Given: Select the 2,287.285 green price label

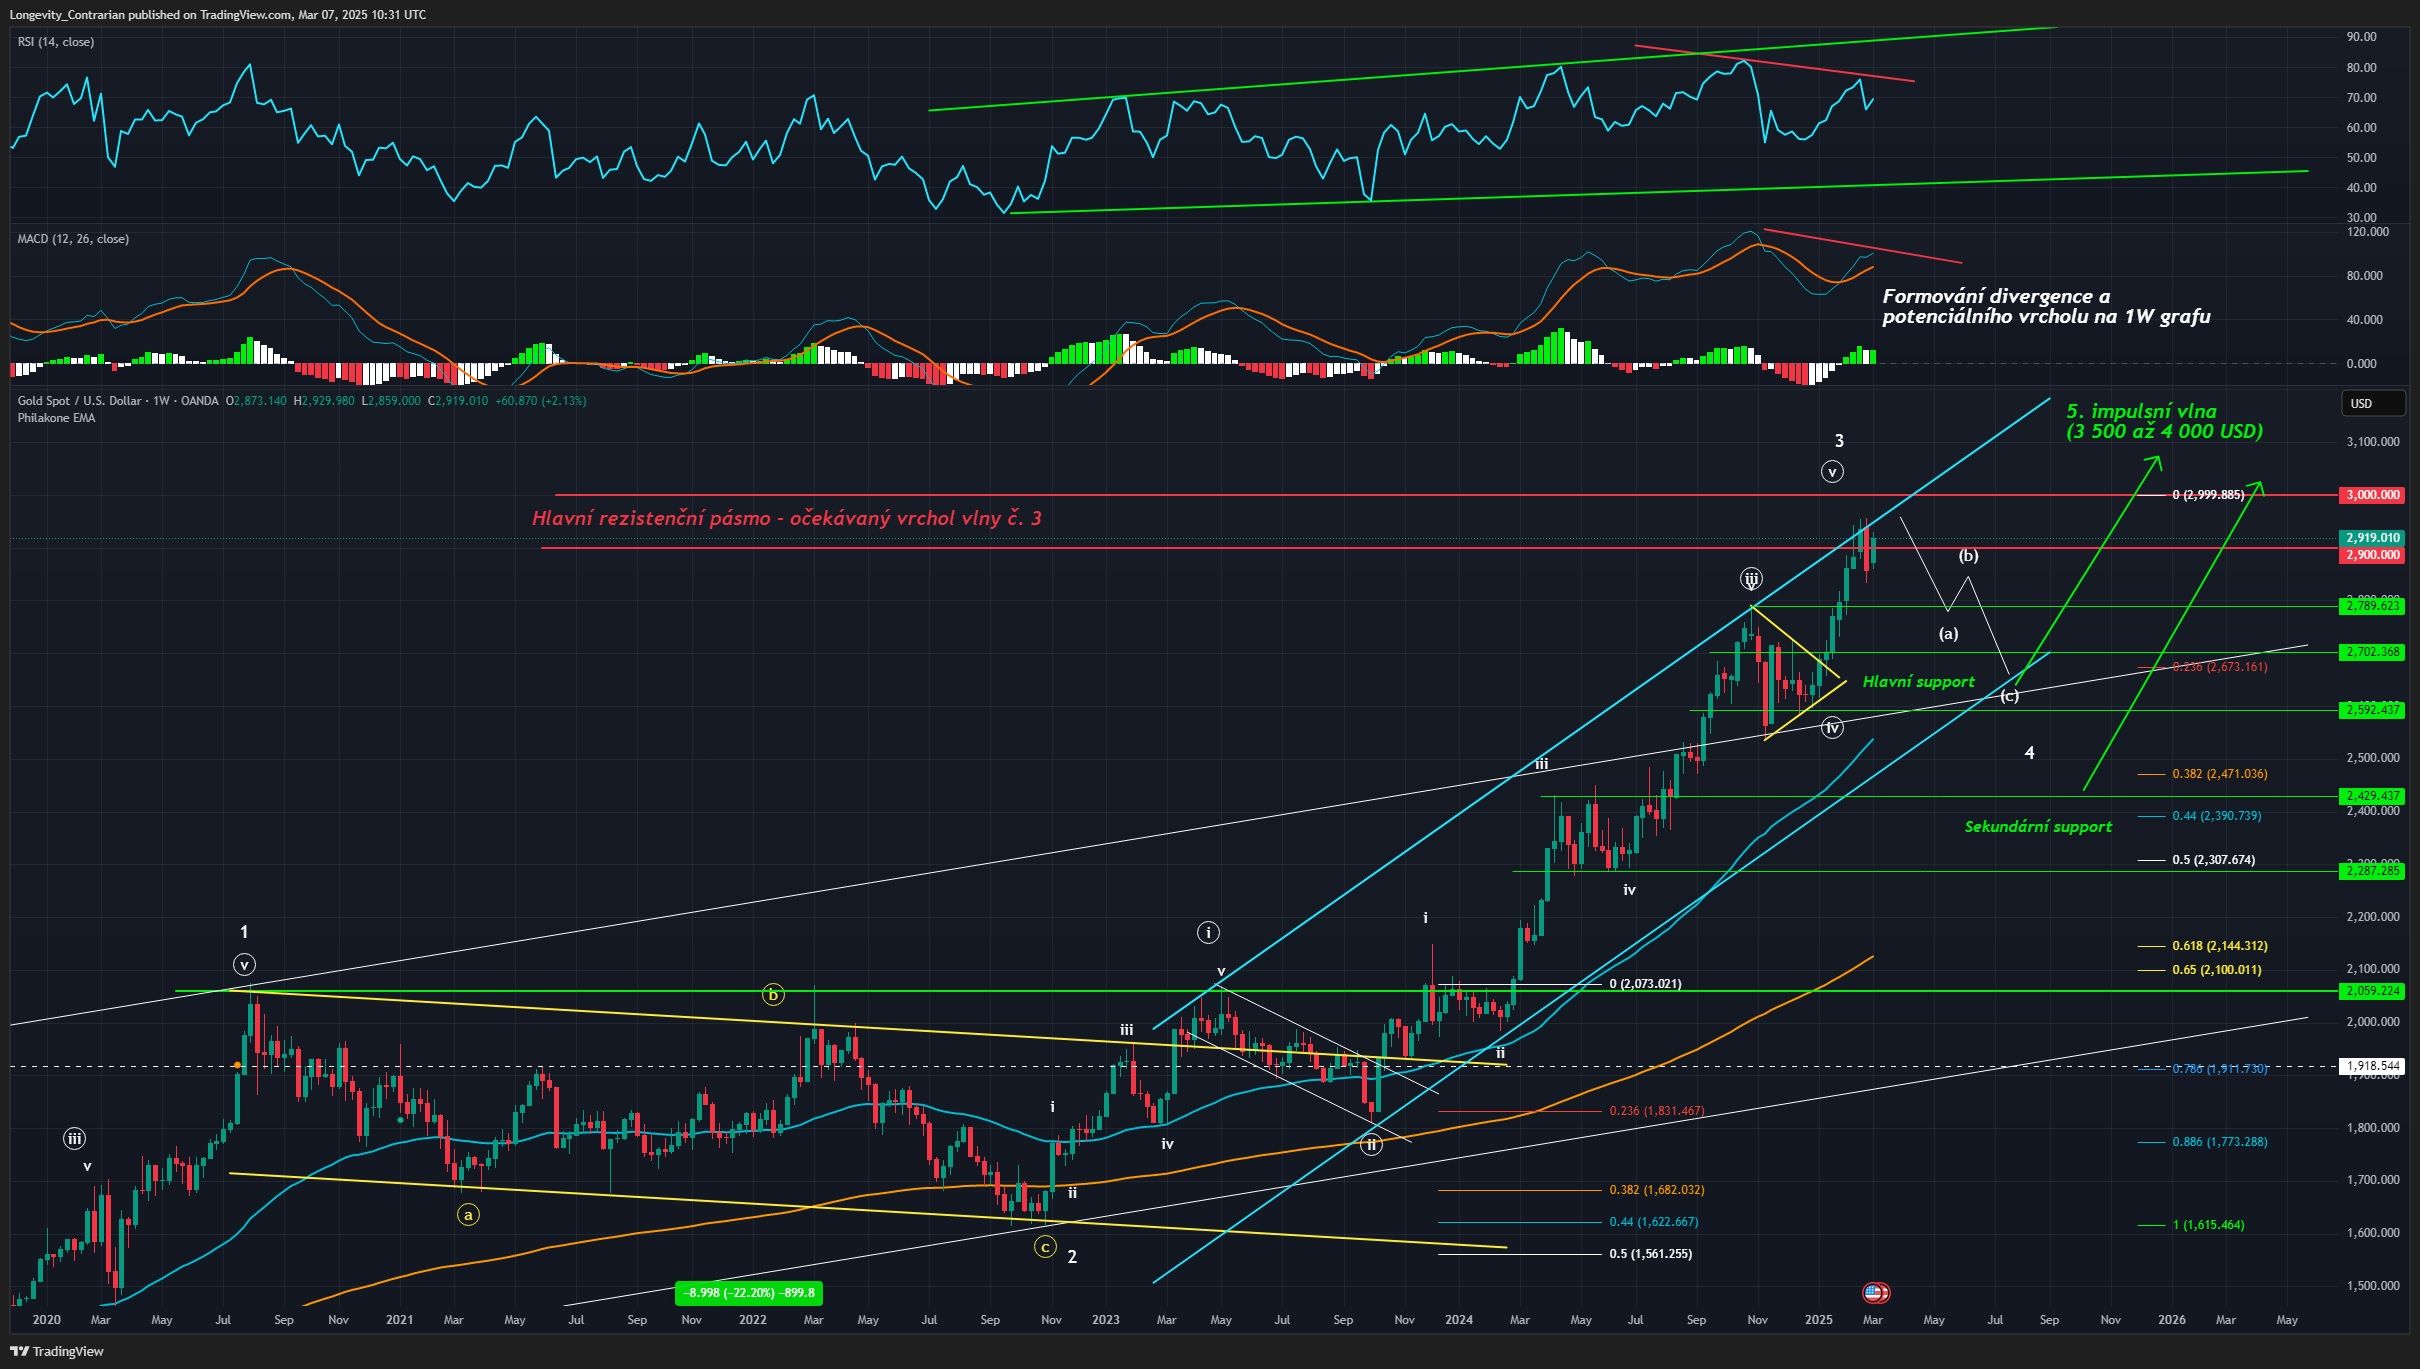Looking at the screenshot, I should click(x=2371, y=871).
